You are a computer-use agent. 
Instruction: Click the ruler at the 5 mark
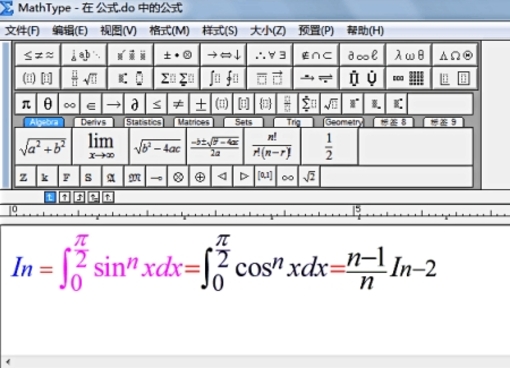358,211
